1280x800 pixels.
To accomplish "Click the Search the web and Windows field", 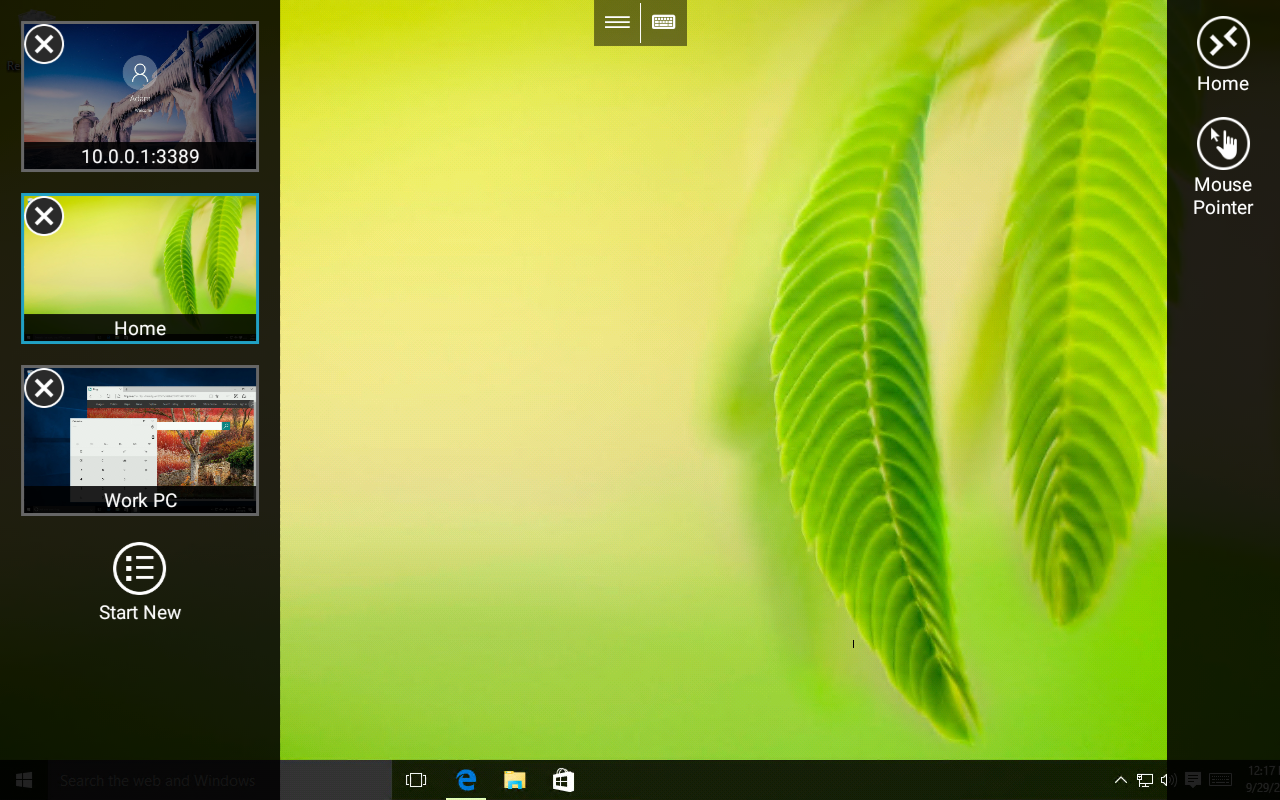I will (160, 779).
